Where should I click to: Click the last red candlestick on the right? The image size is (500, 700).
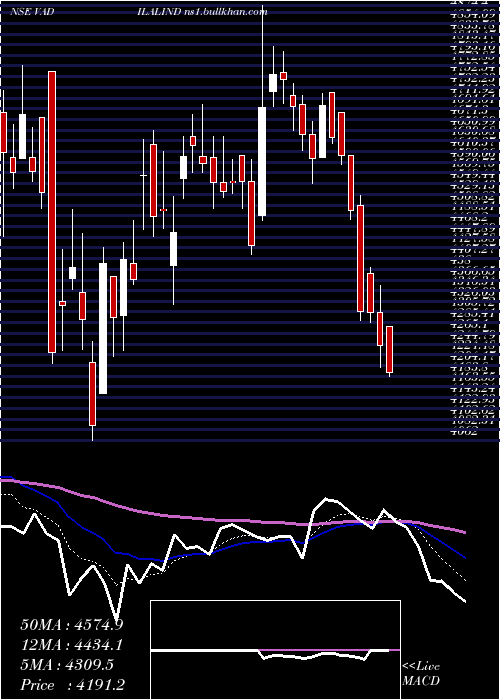(x=389, y=350)
